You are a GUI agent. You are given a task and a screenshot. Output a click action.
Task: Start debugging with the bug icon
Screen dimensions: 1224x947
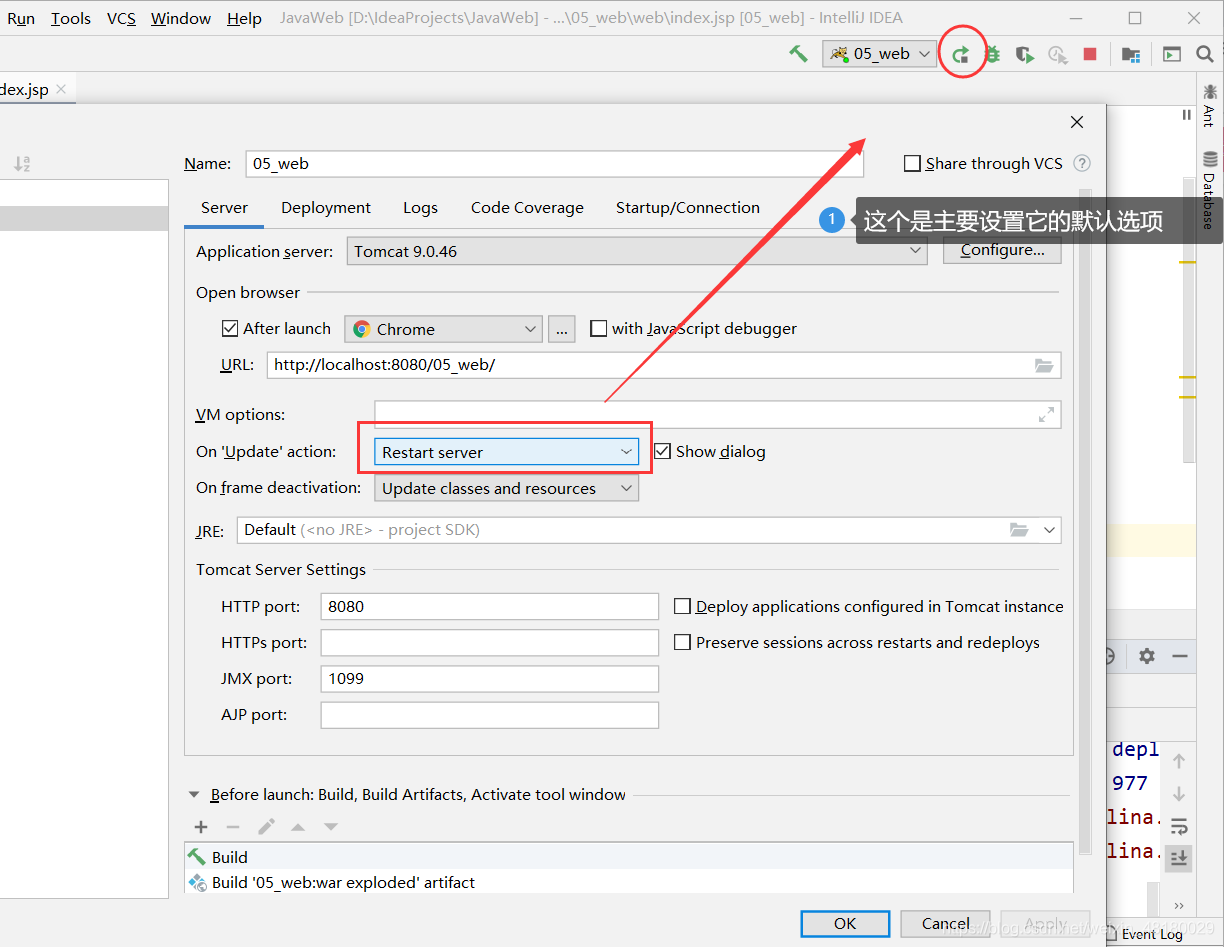click(x=992, y=54)
